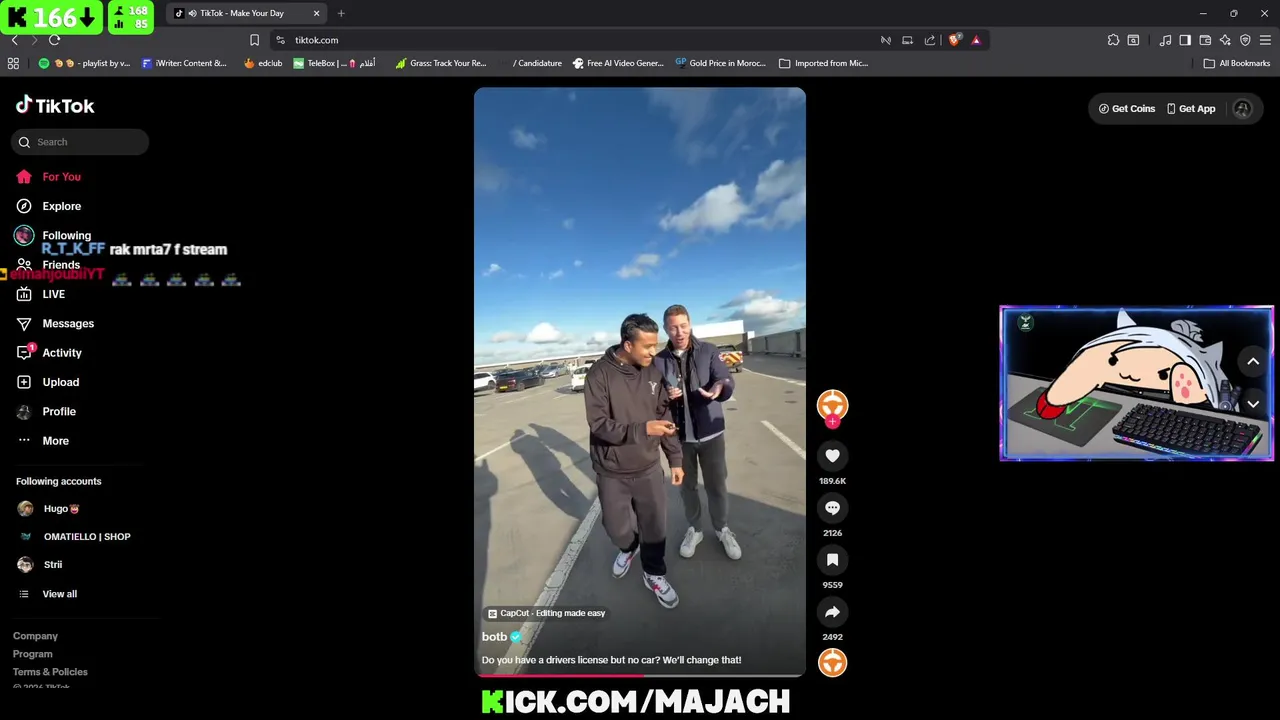
Task: Share the page via the address bar share icon
Action: [930, 40]
